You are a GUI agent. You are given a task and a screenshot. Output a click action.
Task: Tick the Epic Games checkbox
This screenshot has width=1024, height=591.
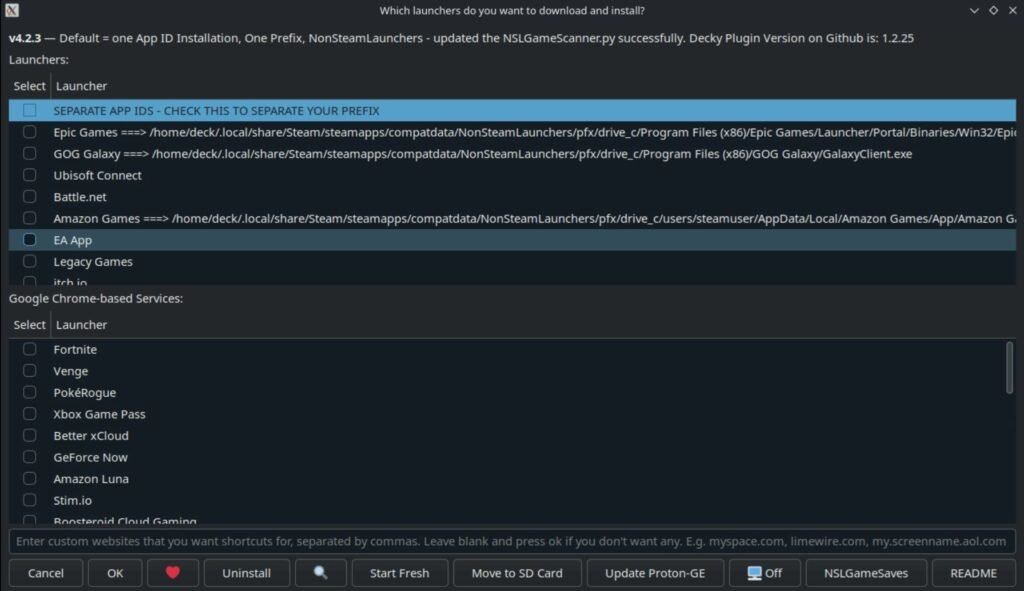(29, 132)
